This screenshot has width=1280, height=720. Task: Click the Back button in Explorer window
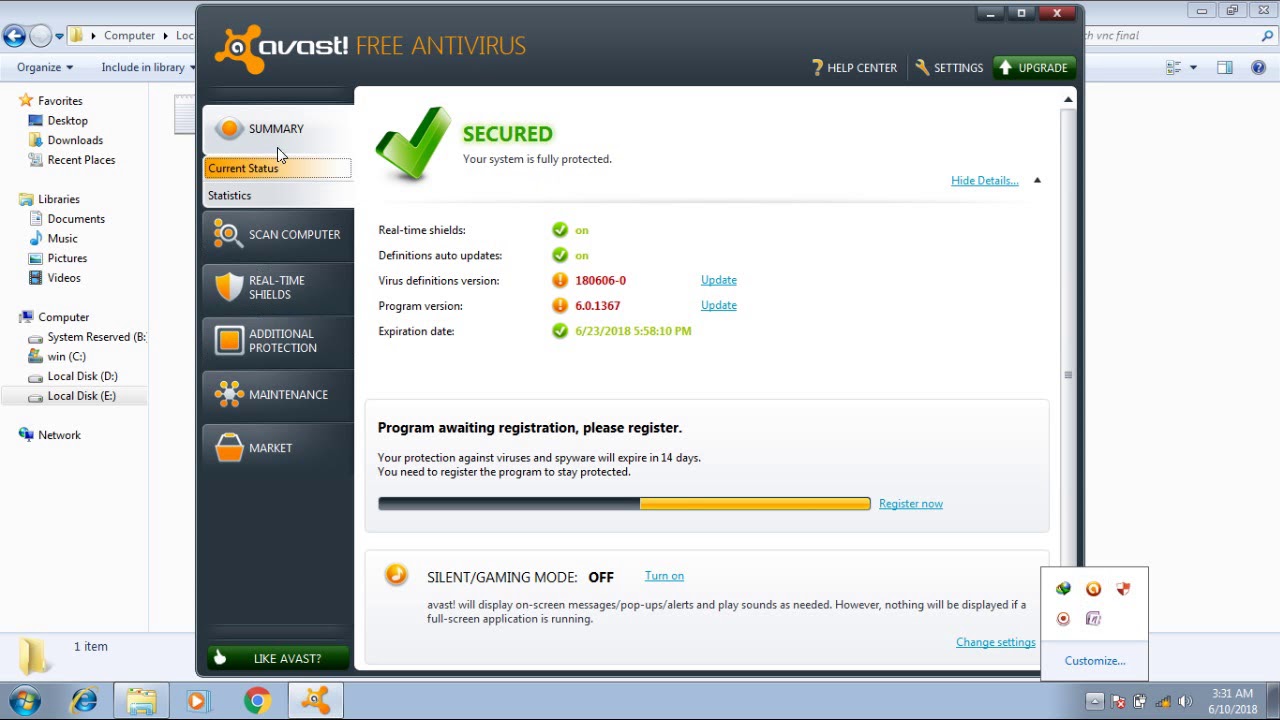(14, 36)
